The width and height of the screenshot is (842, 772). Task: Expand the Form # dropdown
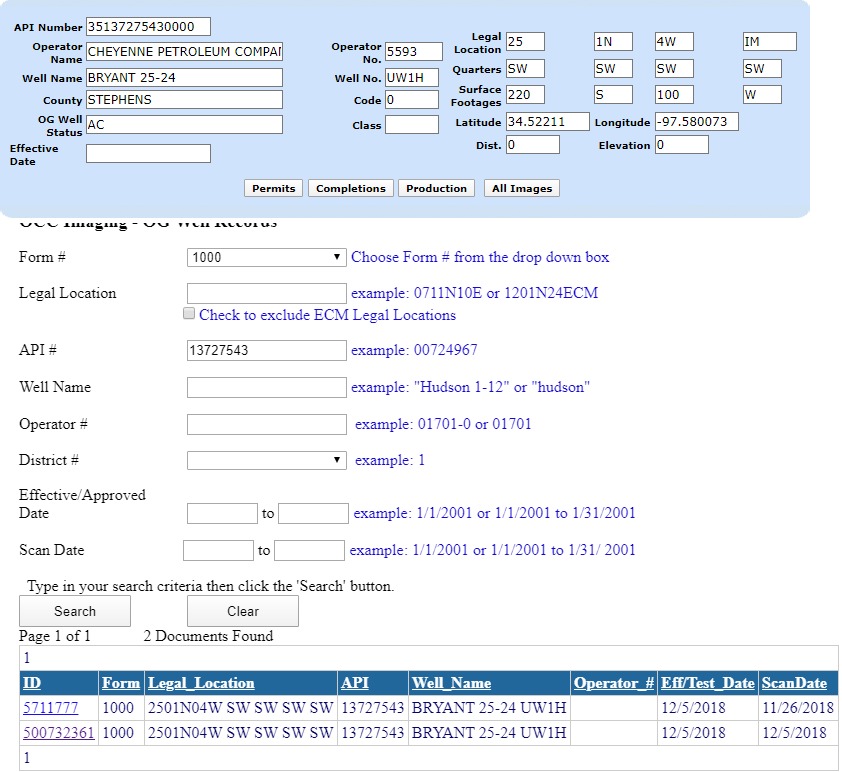coord(266,257)
